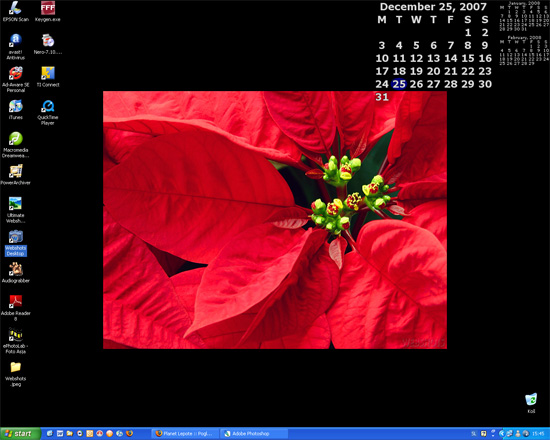Open the folder icon in Quick Launch
Viewport: 550px width, 440px height.
click(69, 433)
